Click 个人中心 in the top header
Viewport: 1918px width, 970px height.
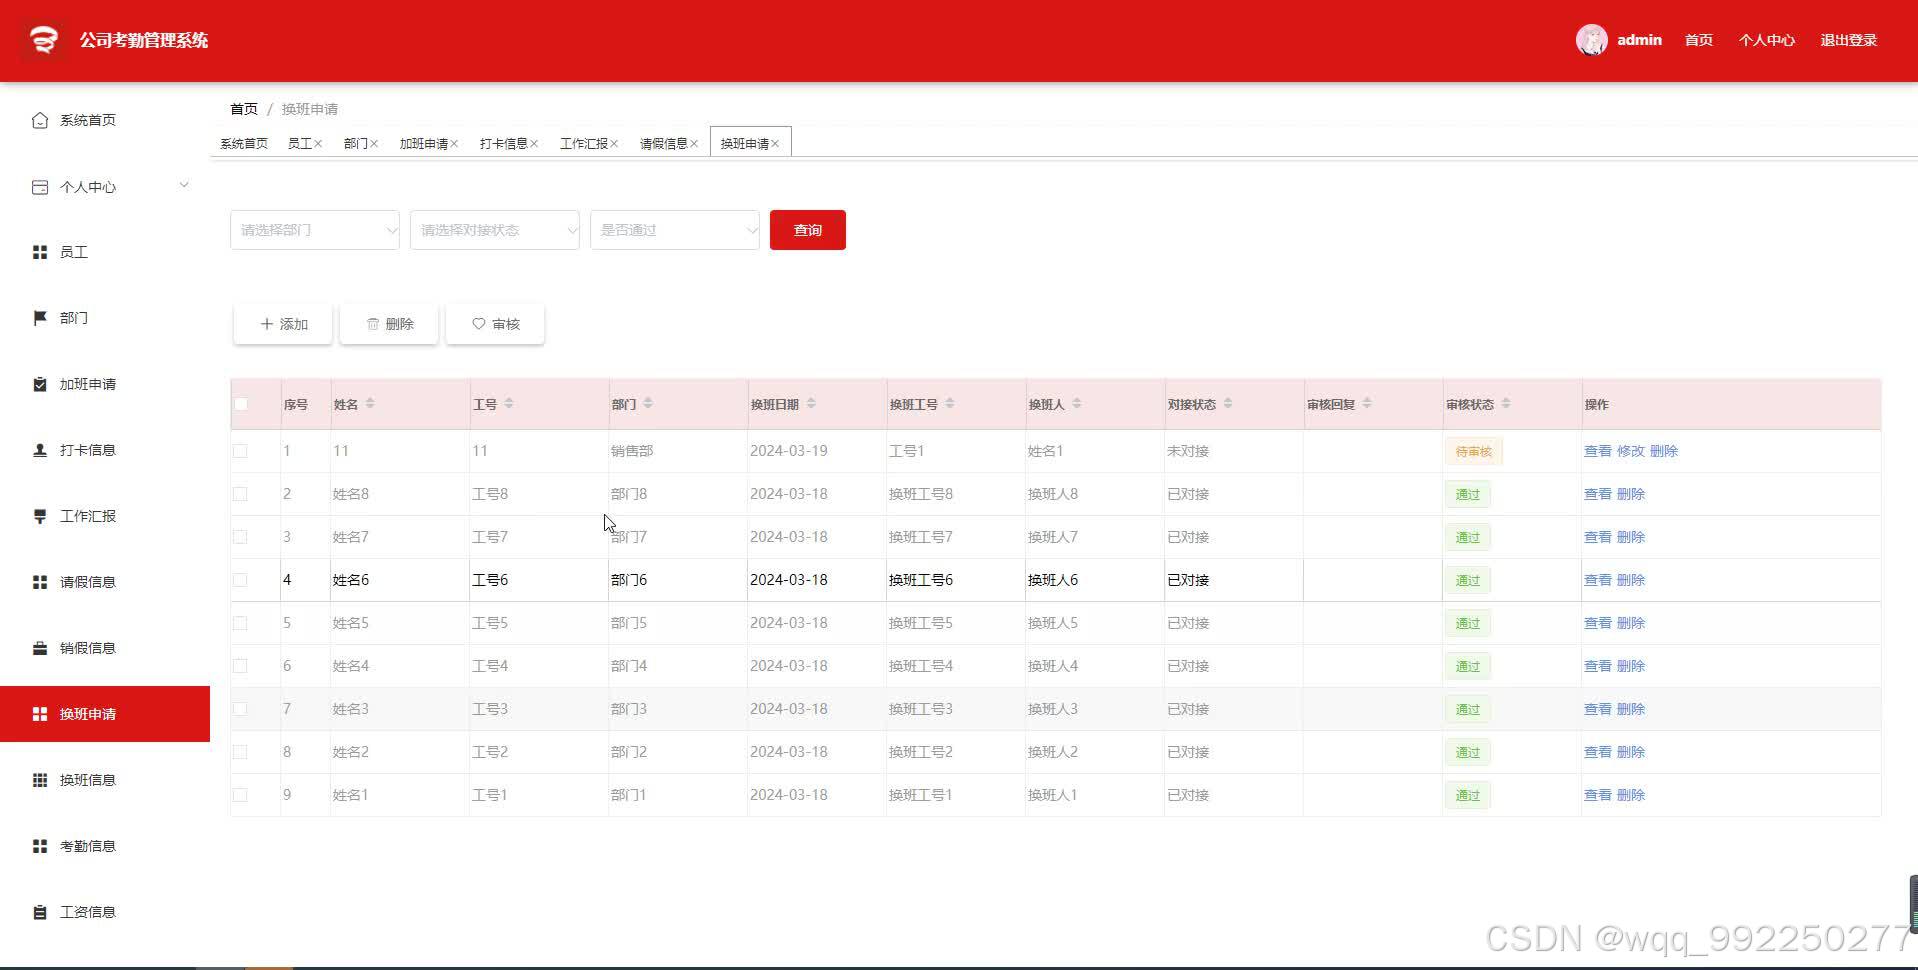(1767, 40)
